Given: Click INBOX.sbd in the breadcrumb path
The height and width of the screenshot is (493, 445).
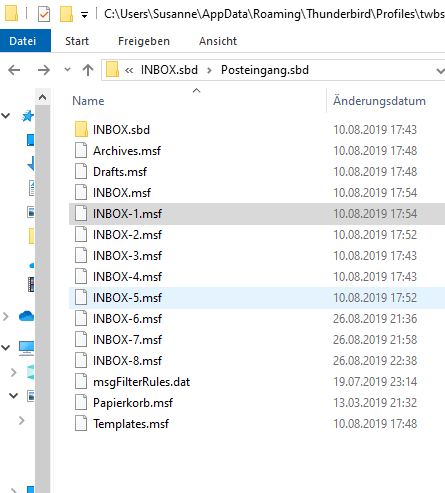Looking at the screenshot, I should (169, 70).
